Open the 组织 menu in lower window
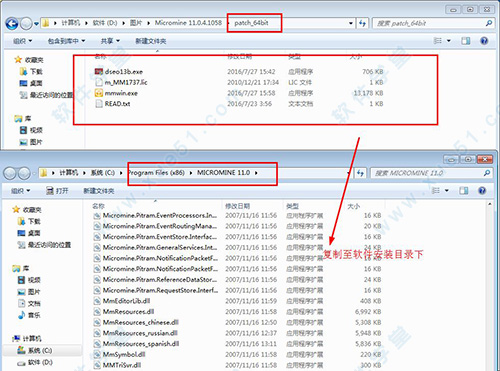 coord(20,191)
